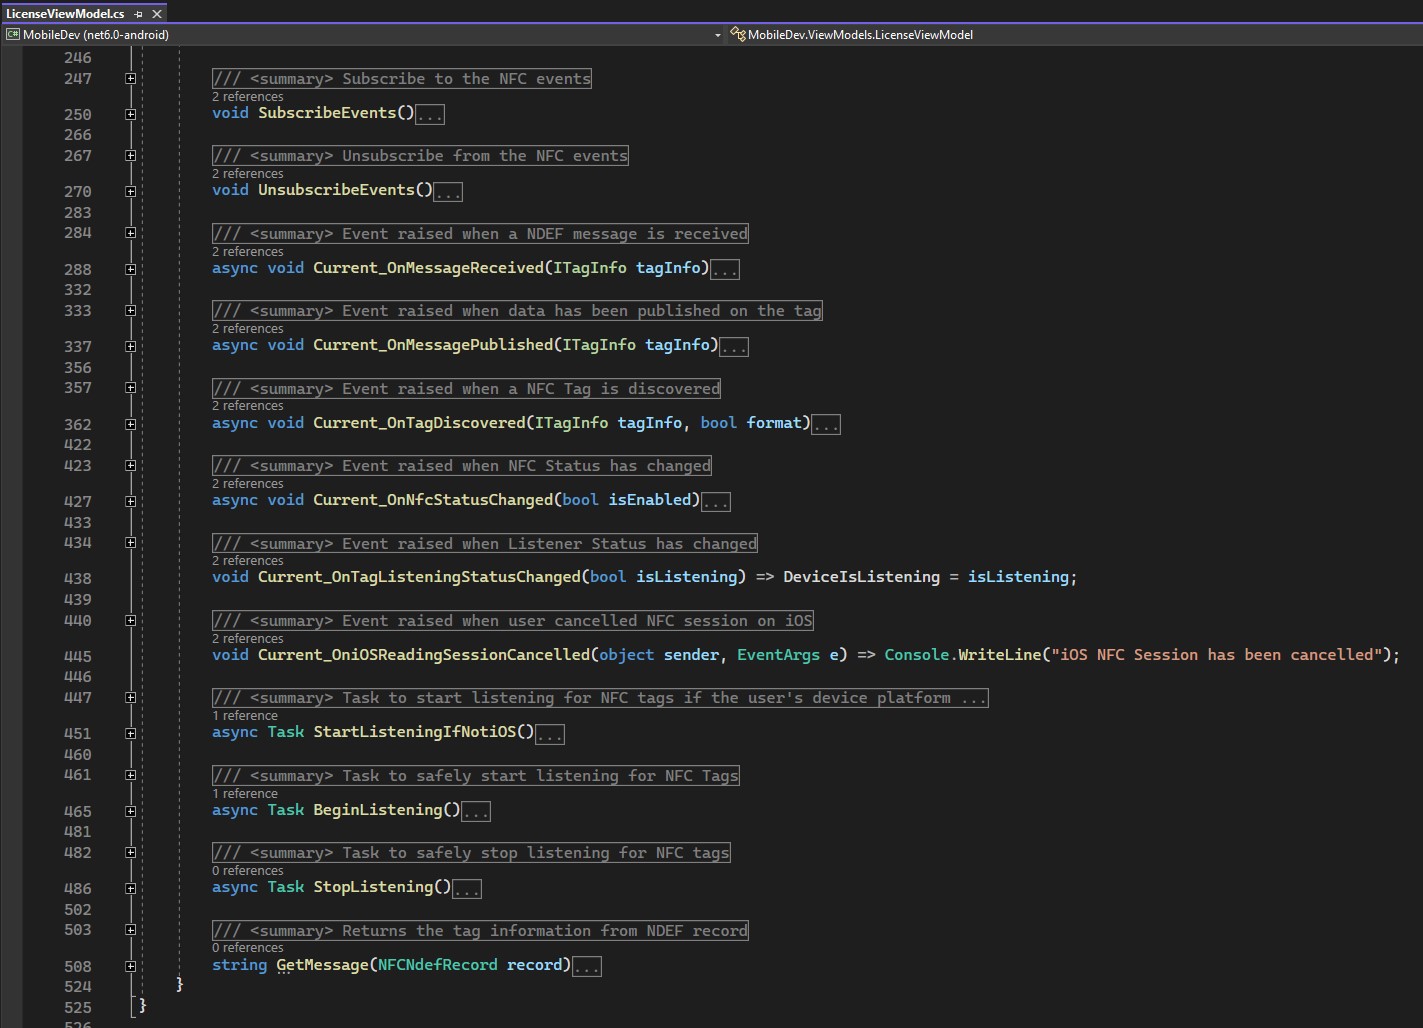This screenshot has height=1028, width=1423.
Task: Click the ellipsis box after SubscribeEvents()
Action: (430, 114)
